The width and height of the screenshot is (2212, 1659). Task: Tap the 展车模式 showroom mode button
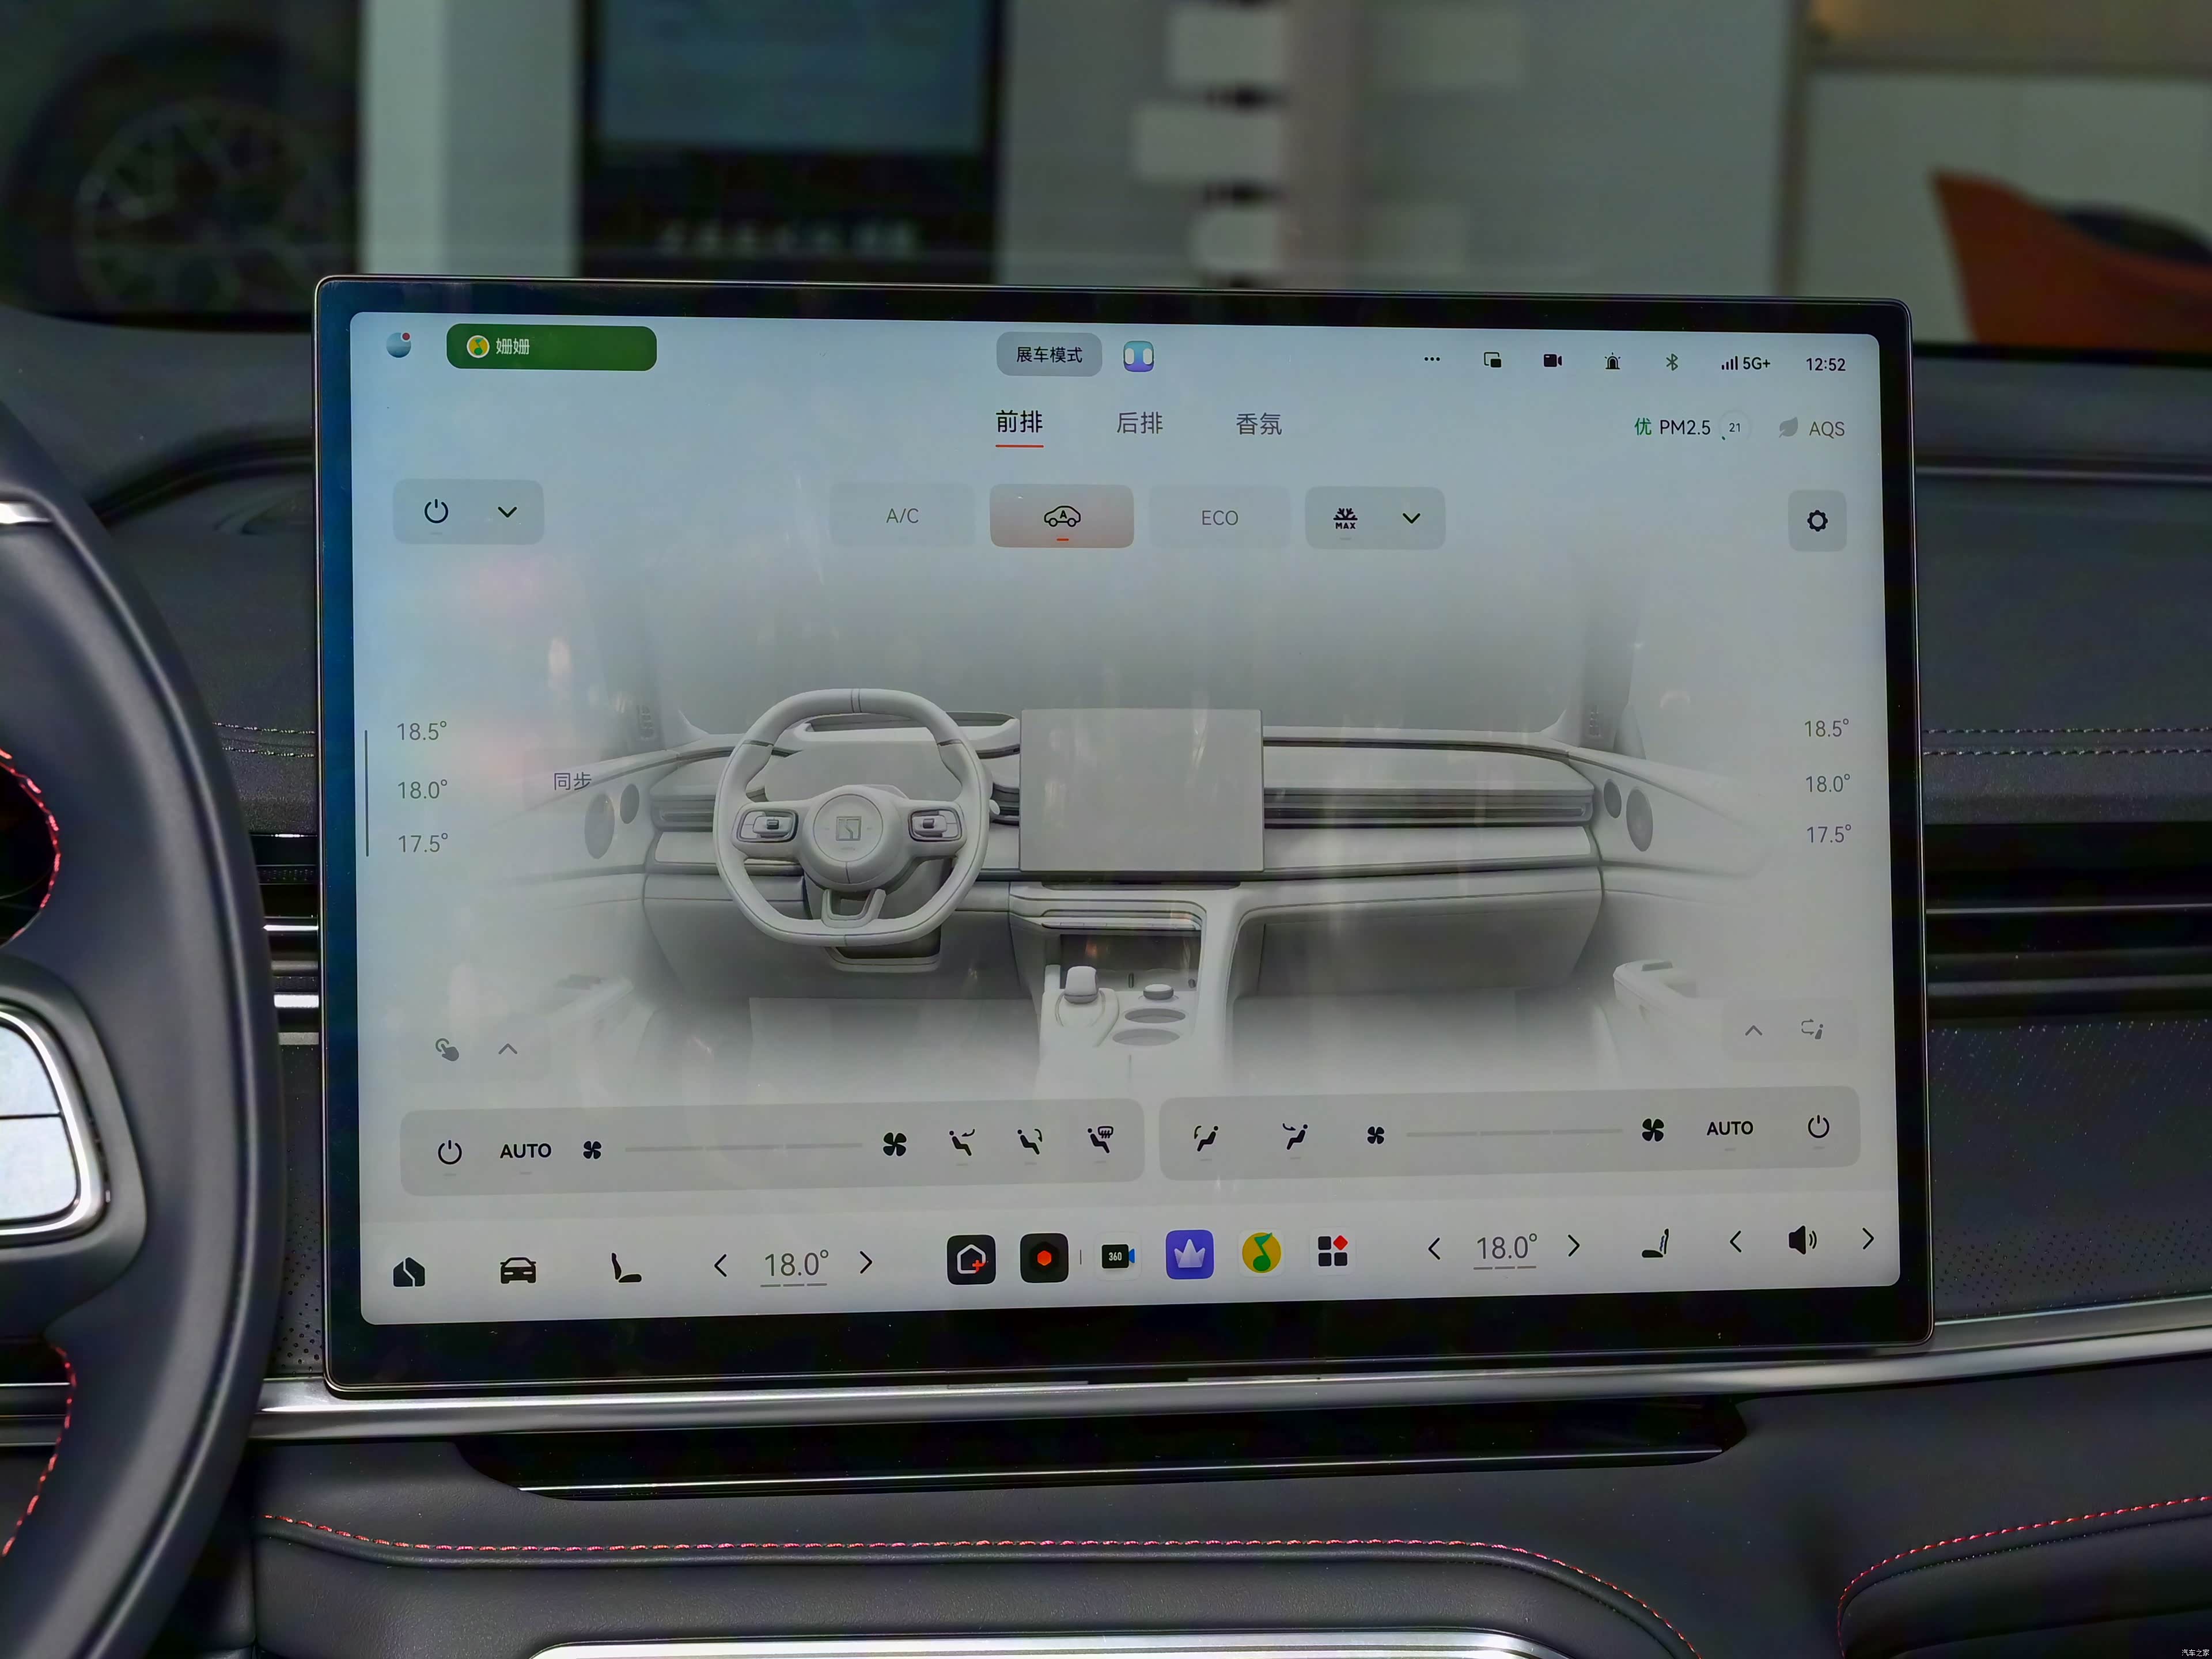click(x=1048, y=355)
